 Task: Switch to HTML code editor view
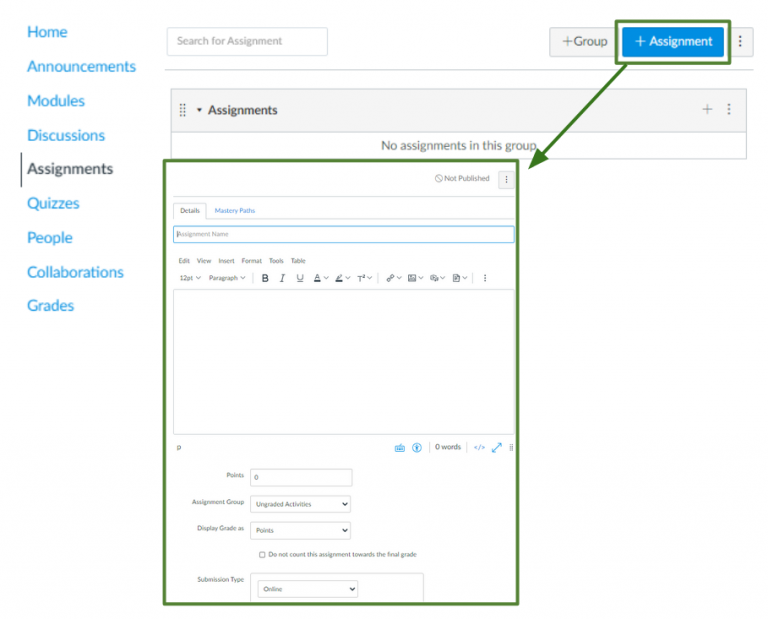point(480,448)
